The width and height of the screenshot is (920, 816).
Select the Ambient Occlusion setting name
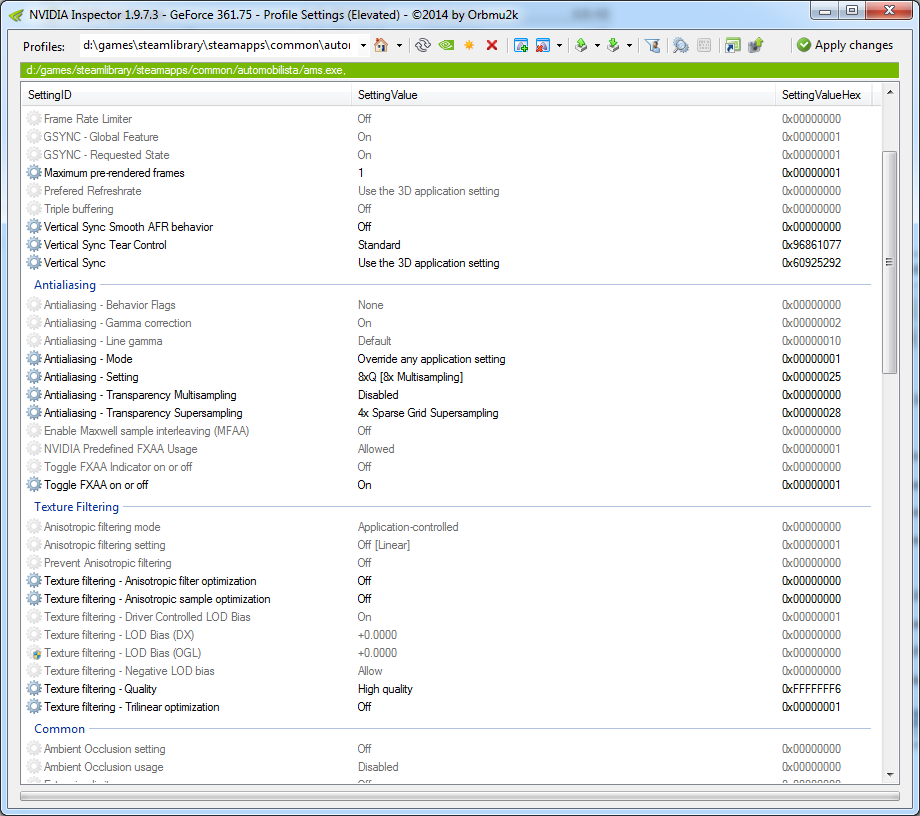pyautogui.click(x=104, y=749)
